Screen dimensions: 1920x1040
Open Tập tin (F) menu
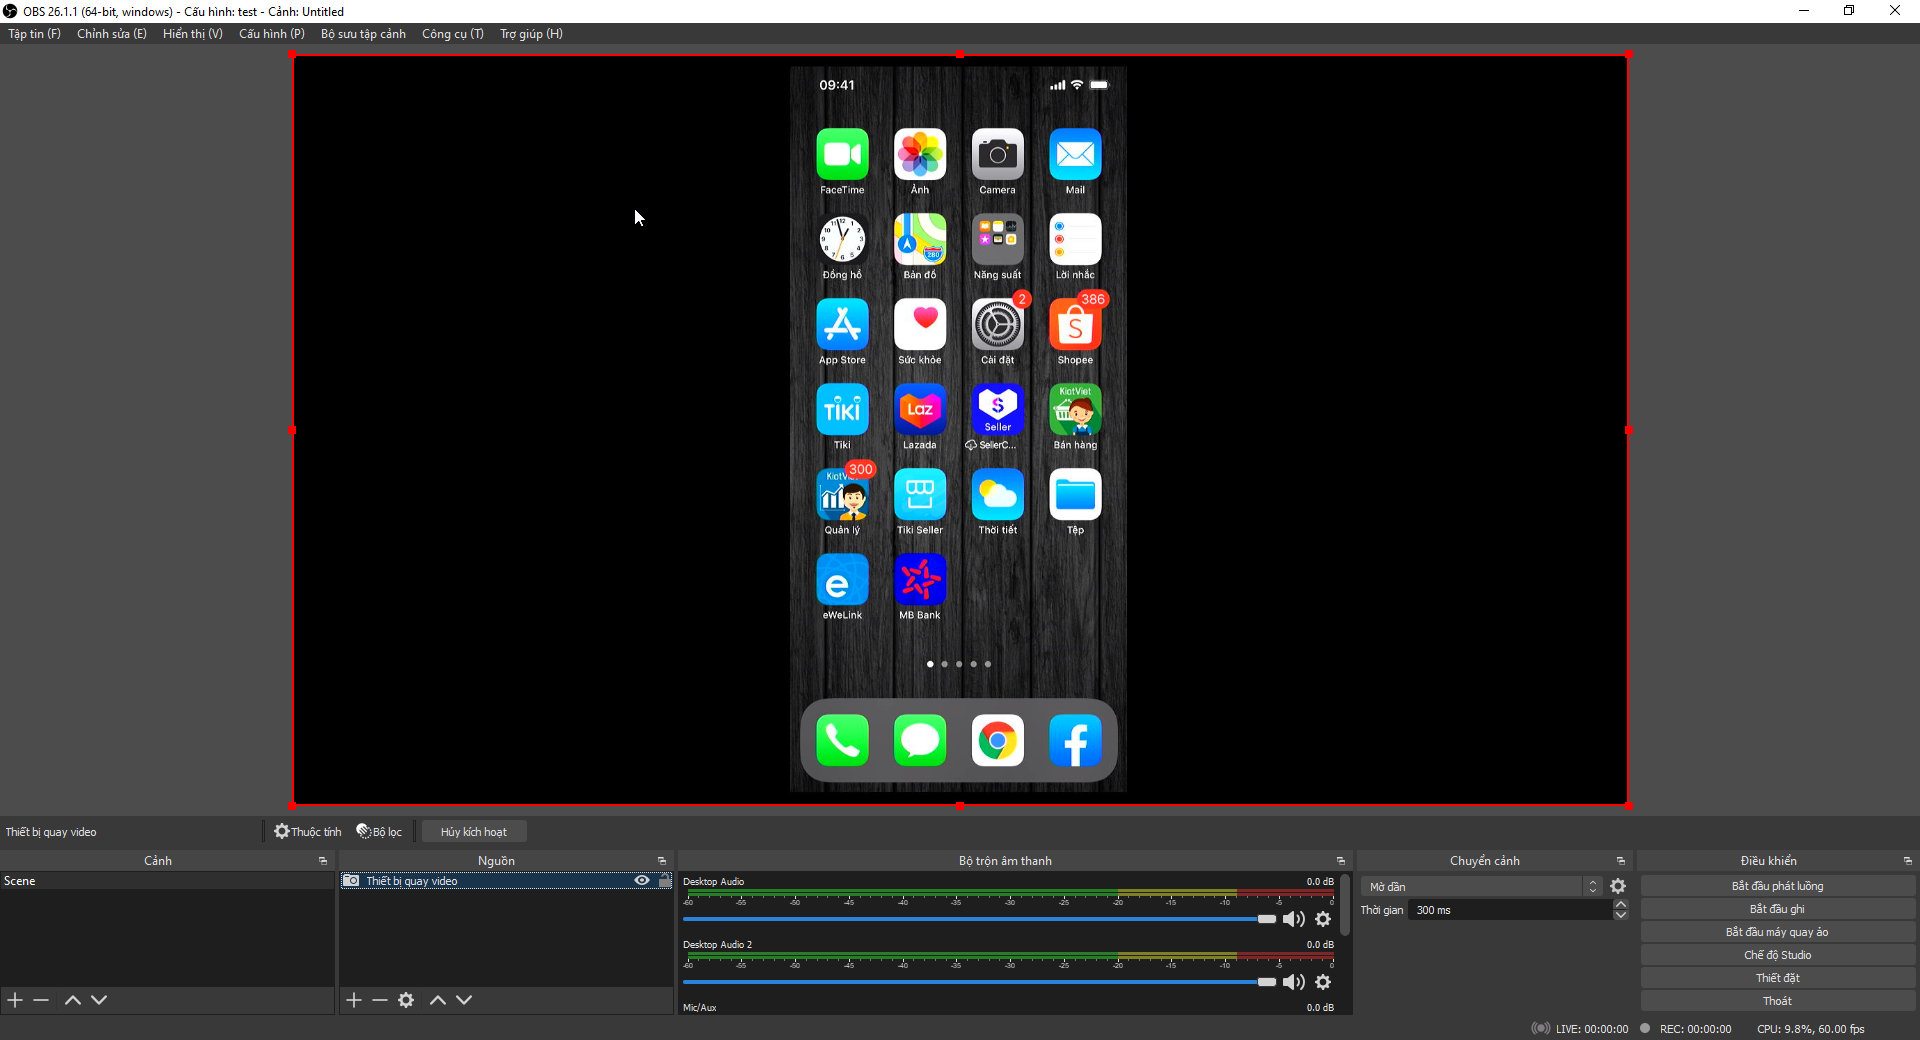[x=34, y=33]
